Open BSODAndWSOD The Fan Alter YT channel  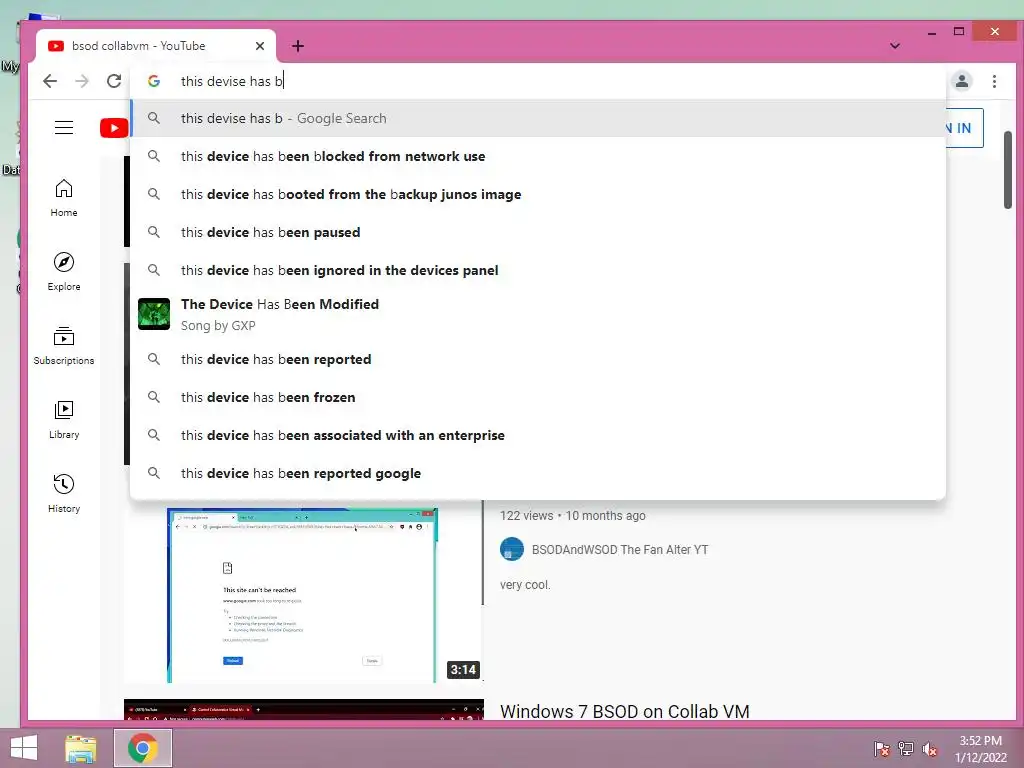(620, 550)
